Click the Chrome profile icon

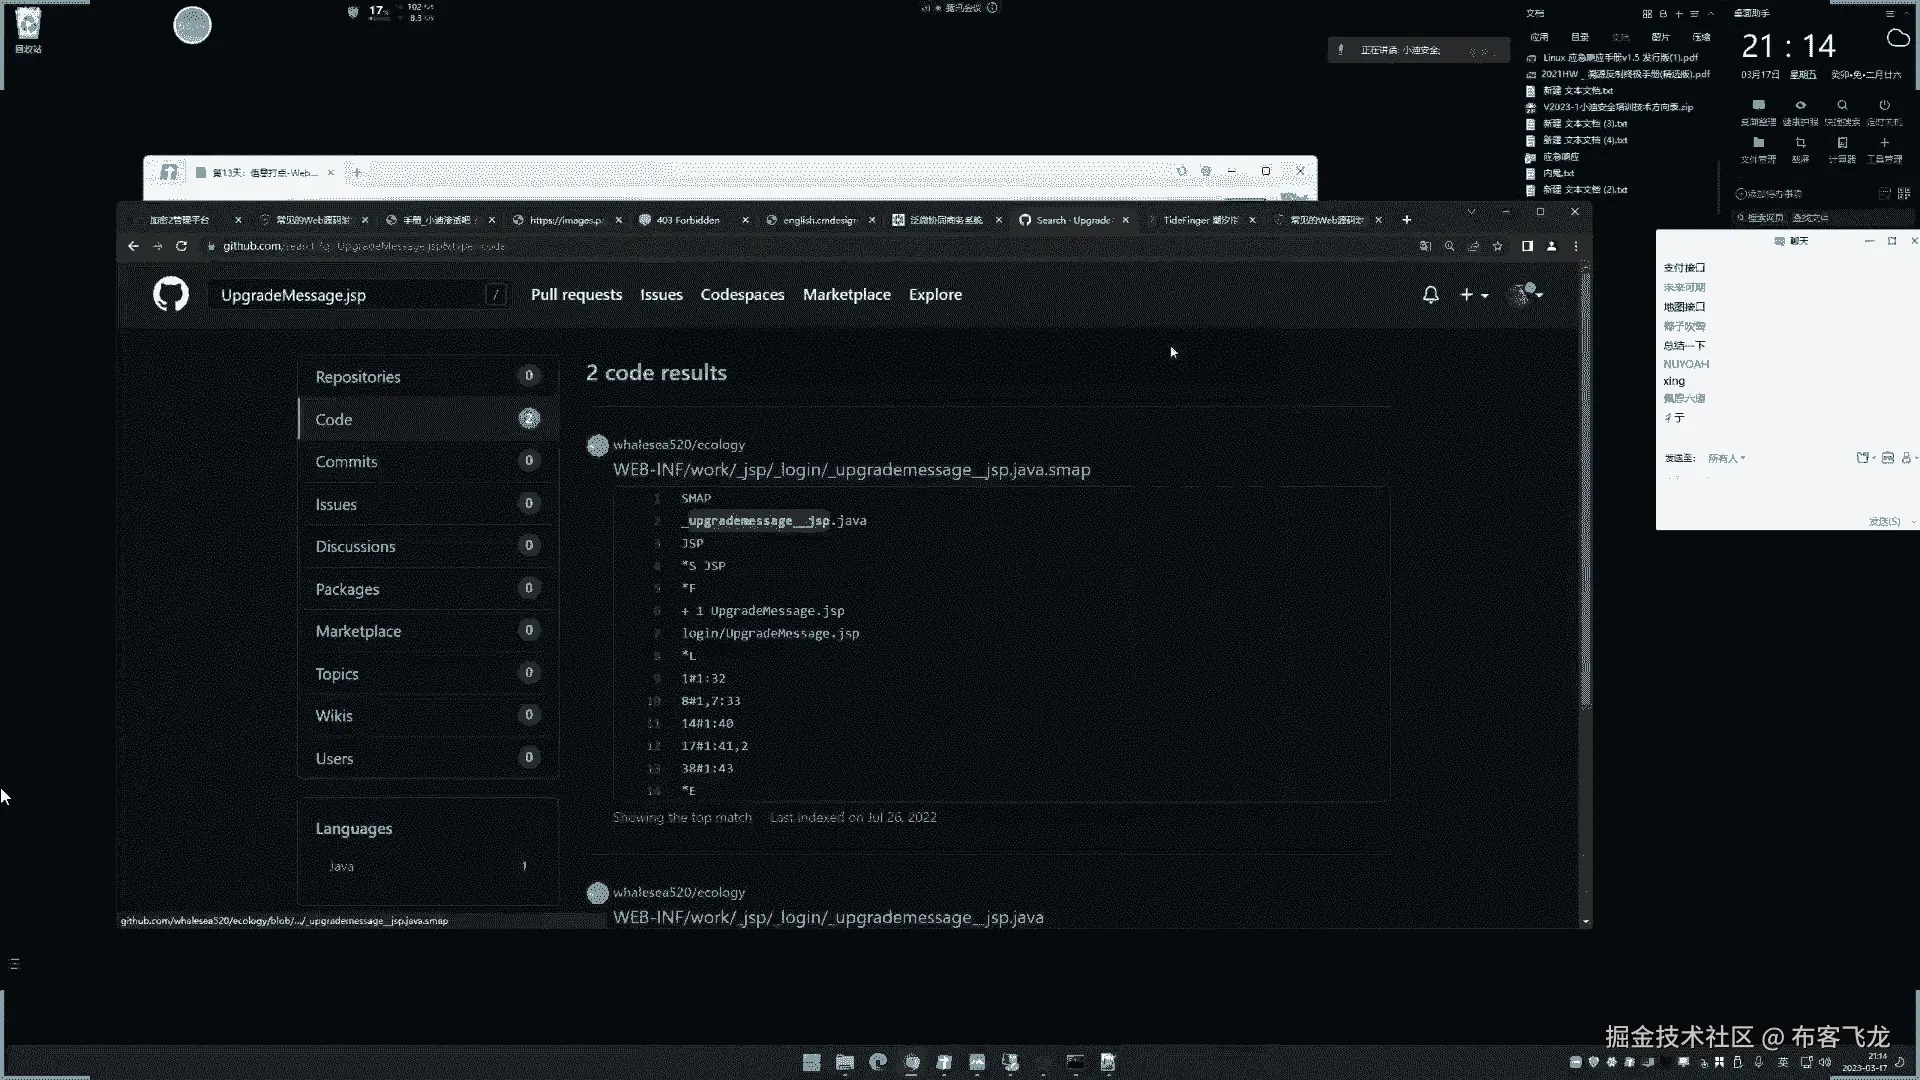click(1551, 246)
